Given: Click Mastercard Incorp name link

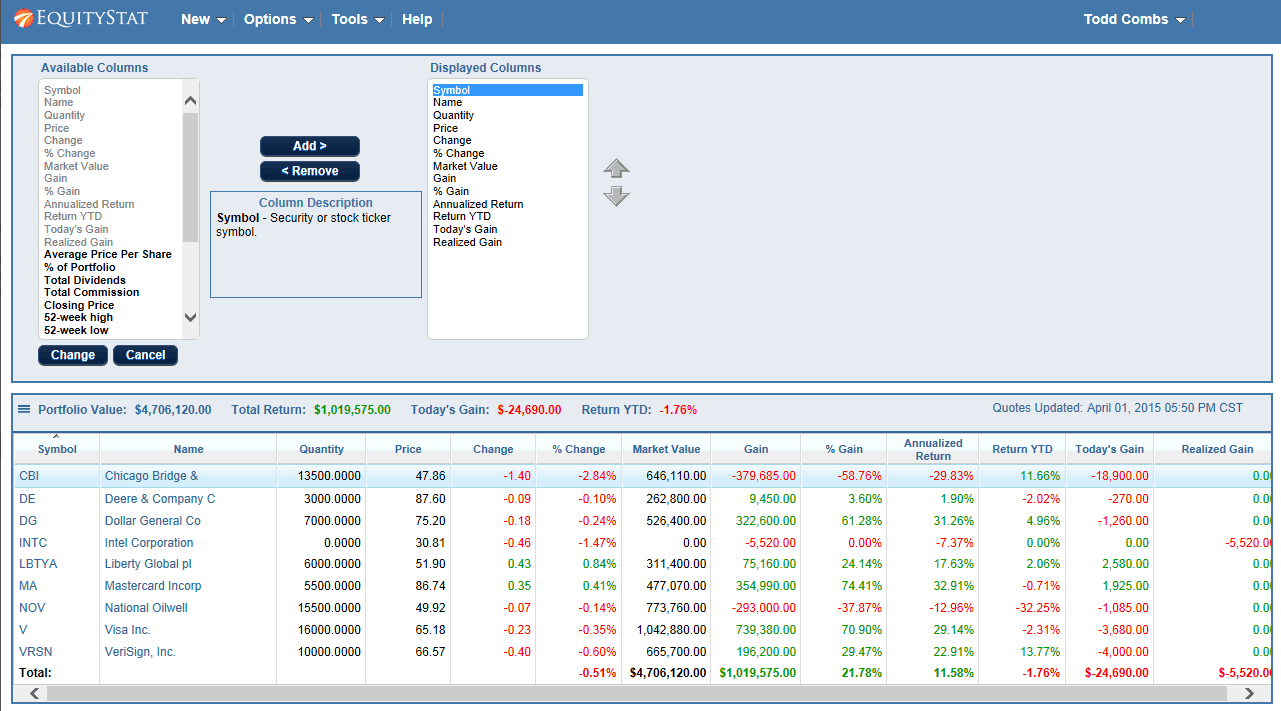Looking at the screenshot, I should [153, 586].
